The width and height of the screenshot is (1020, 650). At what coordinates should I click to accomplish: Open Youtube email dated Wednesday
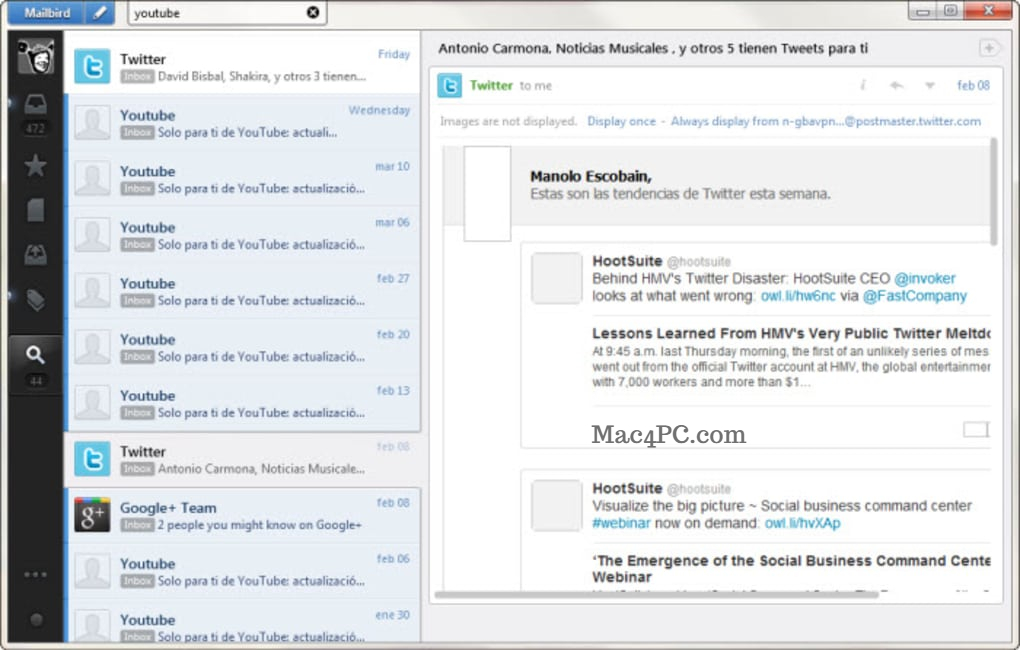tap(243, 123)
